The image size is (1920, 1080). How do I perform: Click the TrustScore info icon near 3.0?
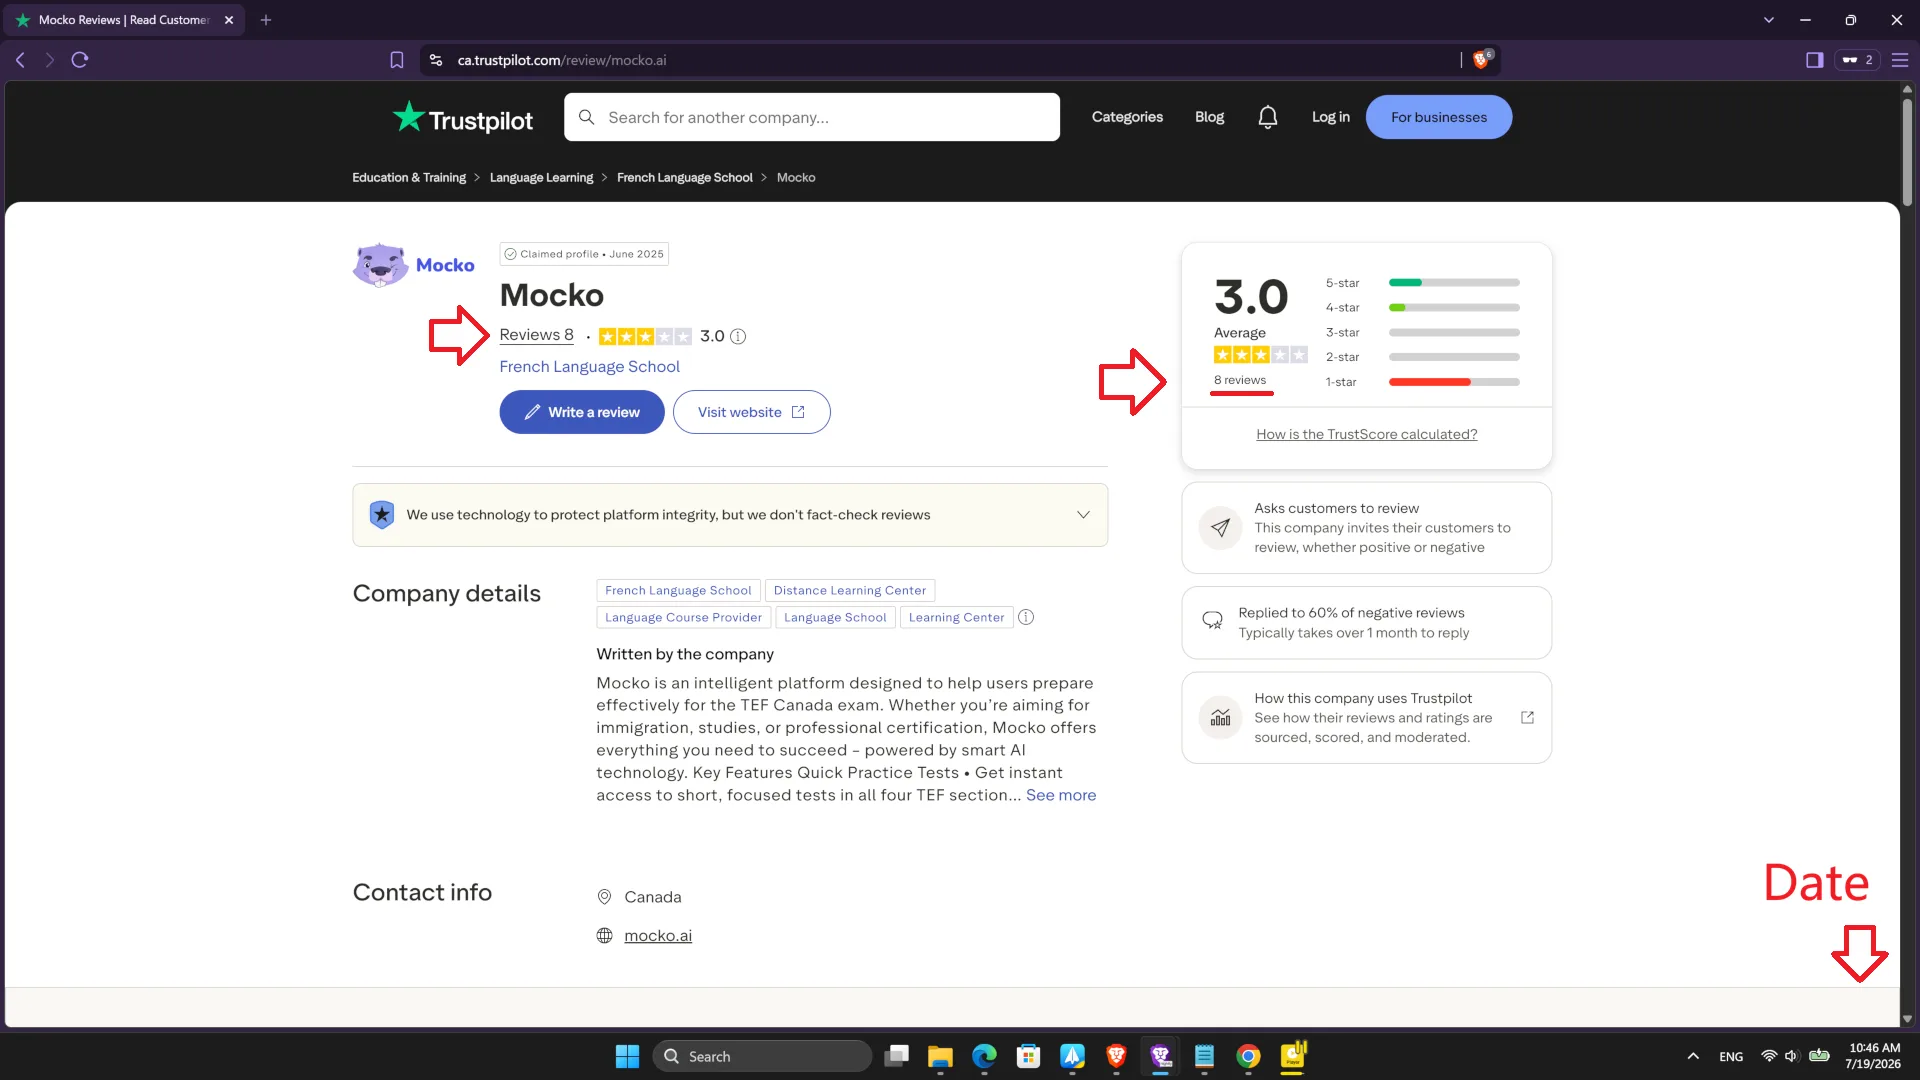tap(738, 336)
